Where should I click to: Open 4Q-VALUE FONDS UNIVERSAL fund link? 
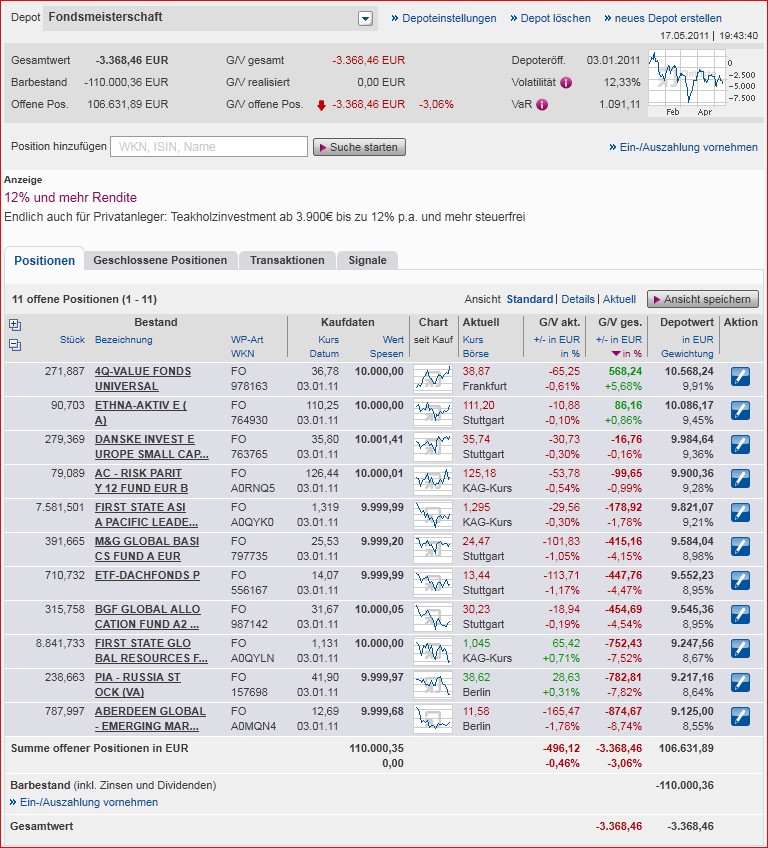point(143,379)
